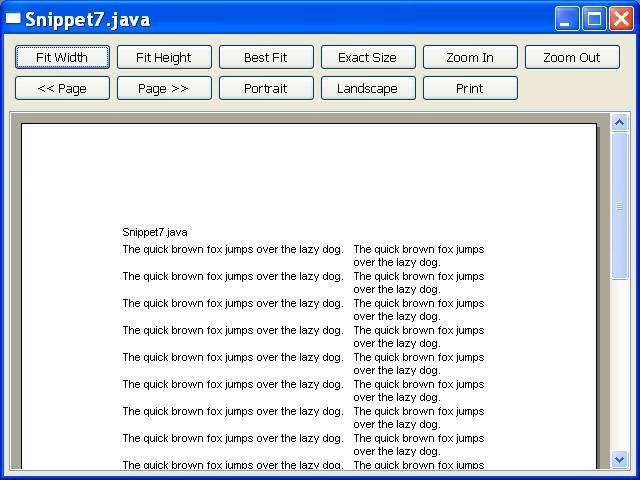Click Zoom In to enlarge preview
This screenshot has width=640, height=480.
pyautogui.click(x=470, y=57)
